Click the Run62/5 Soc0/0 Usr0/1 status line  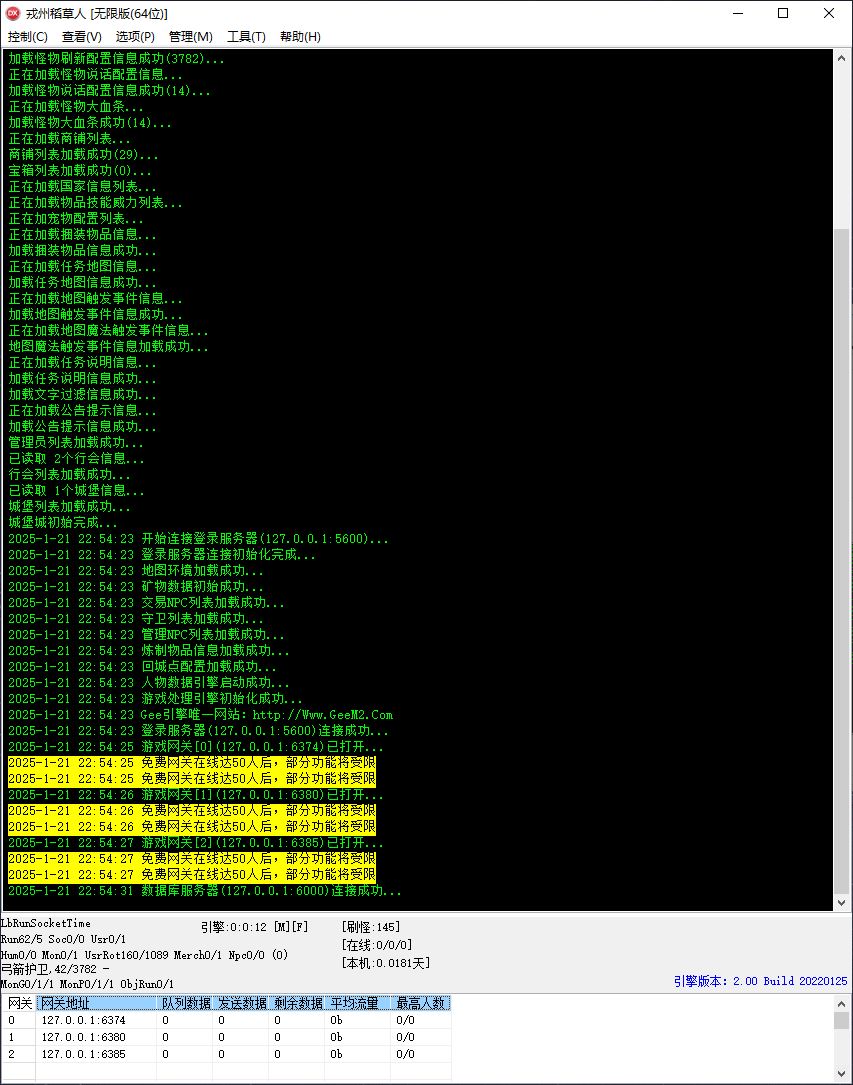63,939
